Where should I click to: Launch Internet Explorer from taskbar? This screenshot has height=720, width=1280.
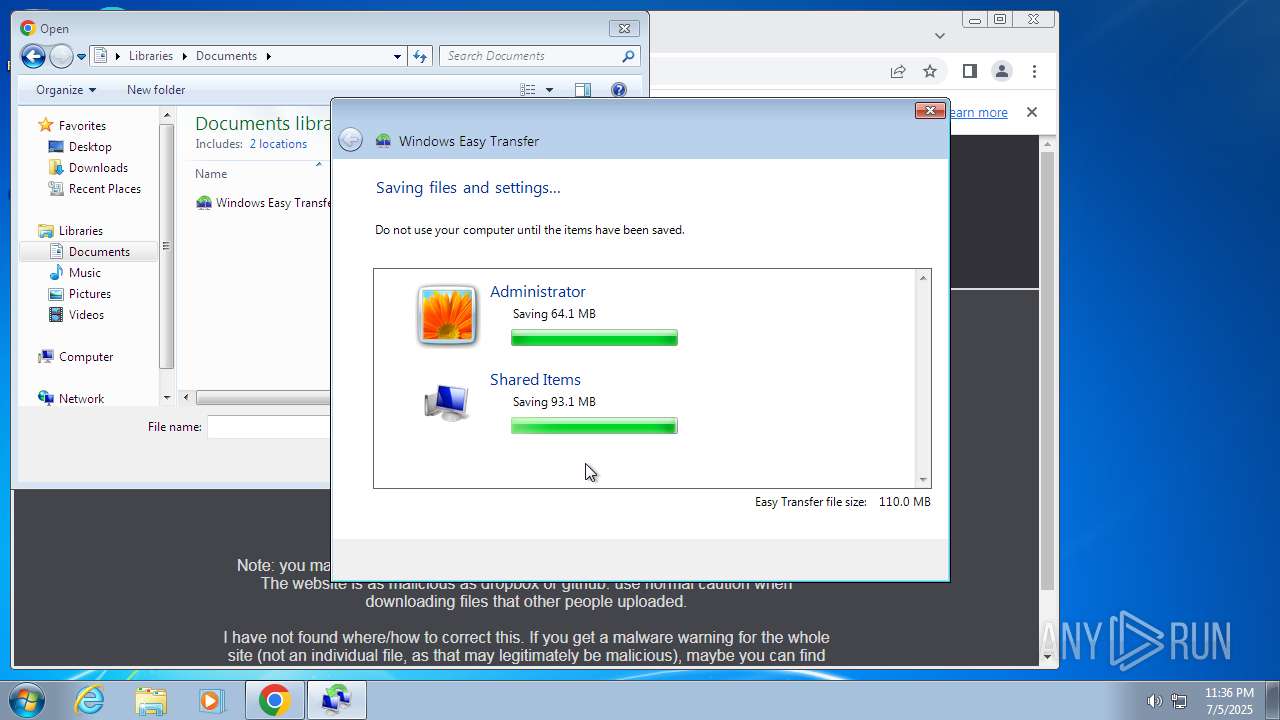pos(90,700)
